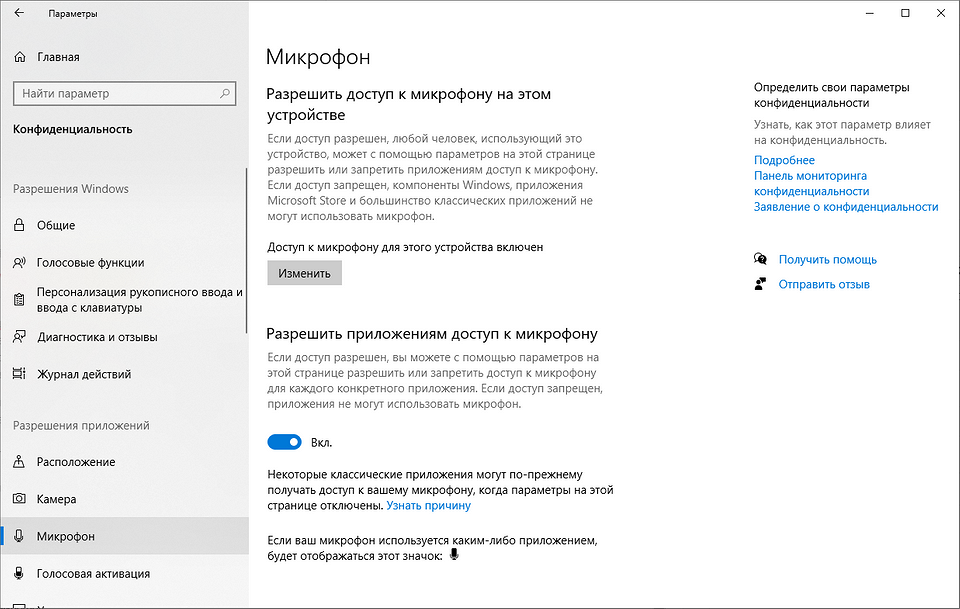
Task: Open Заявление о конфиденциальности link
Action: [846, 207]
